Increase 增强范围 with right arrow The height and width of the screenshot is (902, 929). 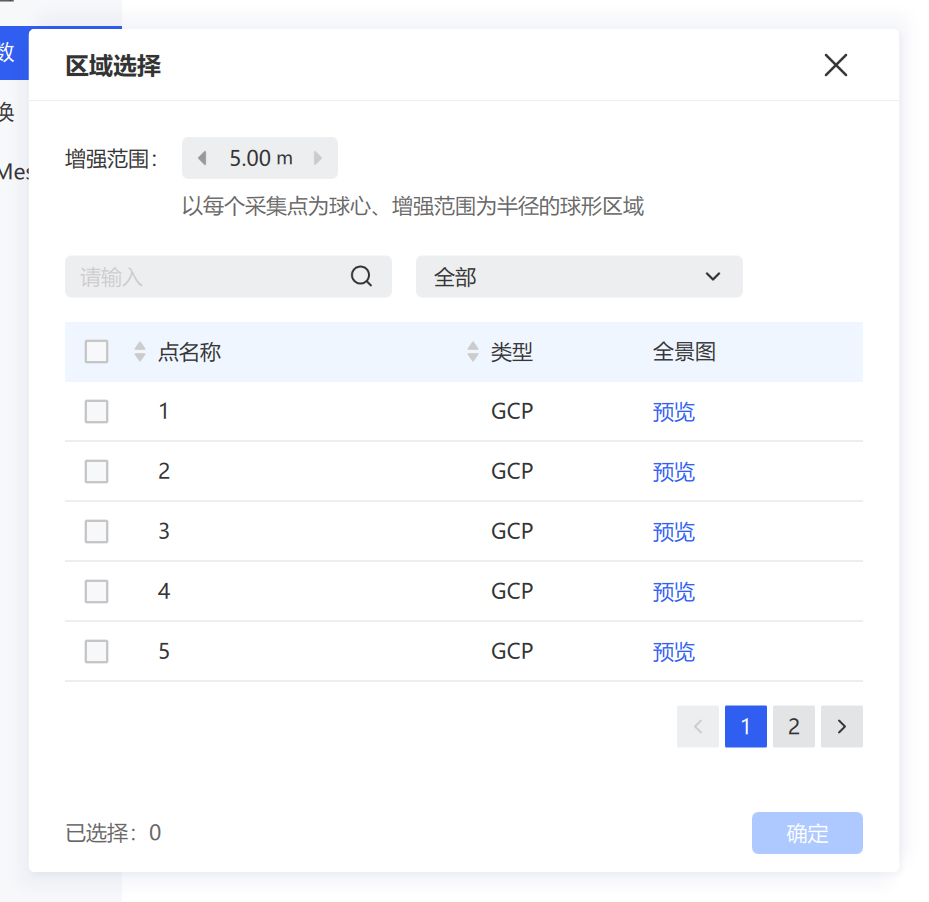tap(318, 158)
